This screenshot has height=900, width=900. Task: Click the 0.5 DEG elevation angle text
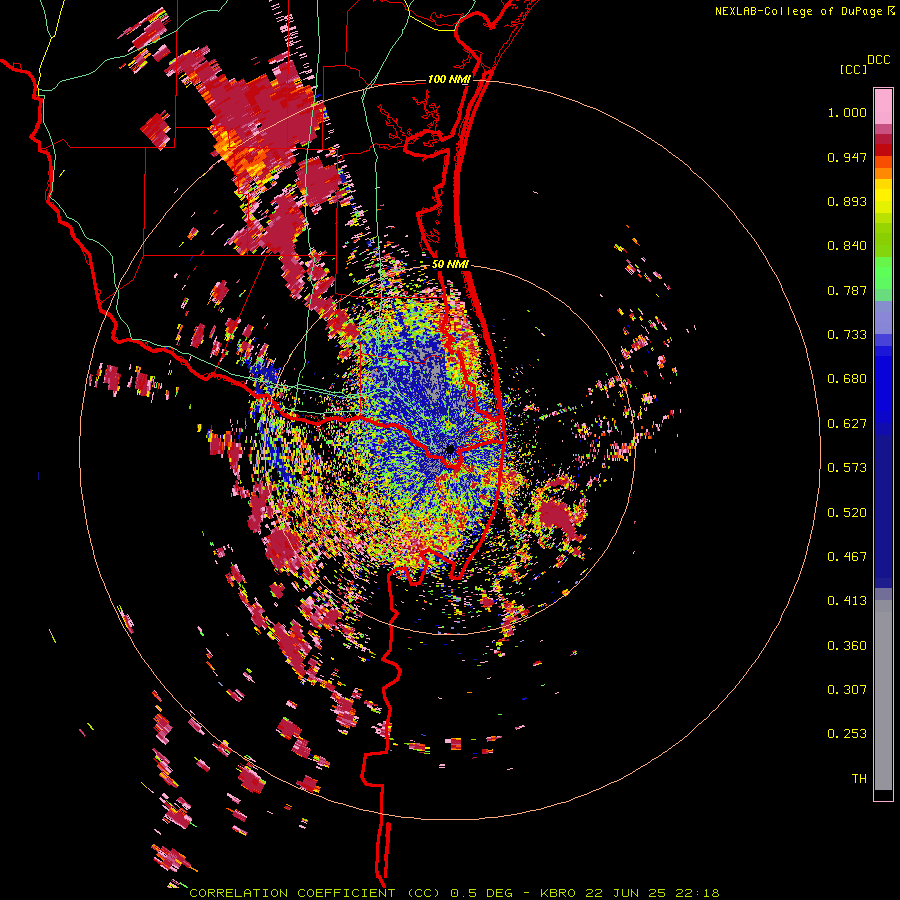click(x=482, y=893)
